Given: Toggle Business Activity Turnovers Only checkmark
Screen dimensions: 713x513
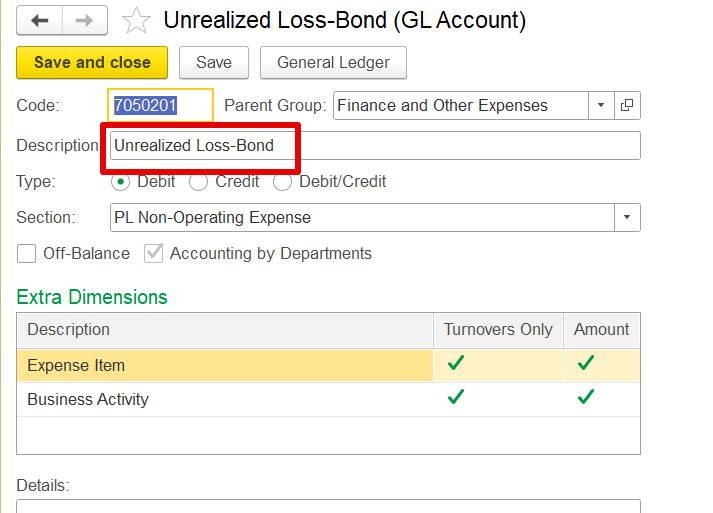Looking at the screenshot, I should (x=456, y=397).
